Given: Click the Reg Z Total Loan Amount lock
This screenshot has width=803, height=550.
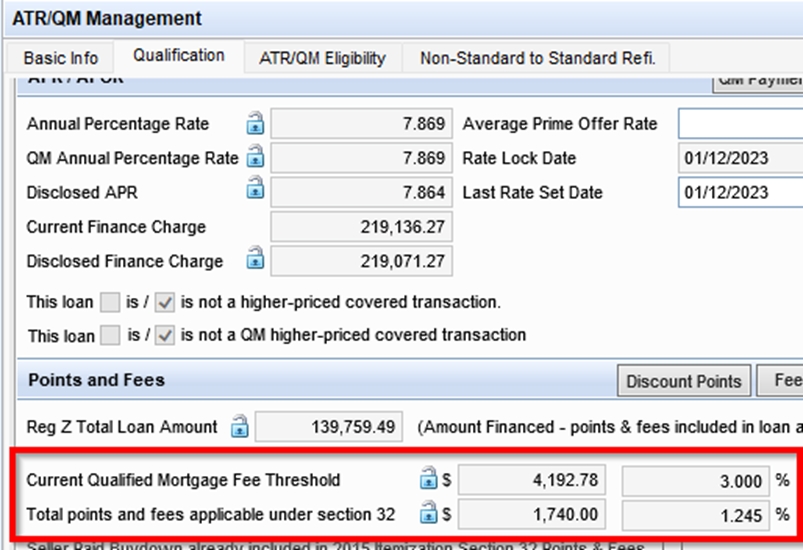Looking at the screenshot, I should tap(240, 427).
